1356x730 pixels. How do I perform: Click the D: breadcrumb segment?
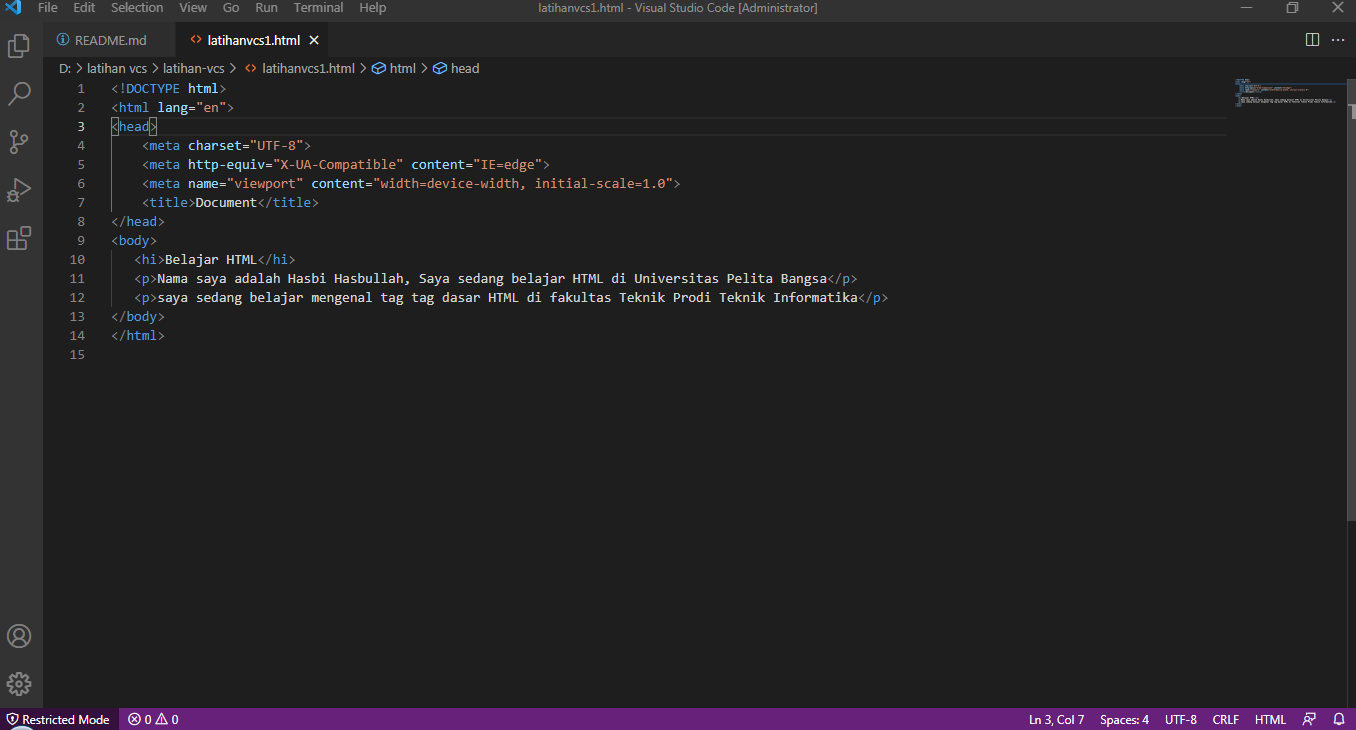pyautogui.click(x=65, y=69)
